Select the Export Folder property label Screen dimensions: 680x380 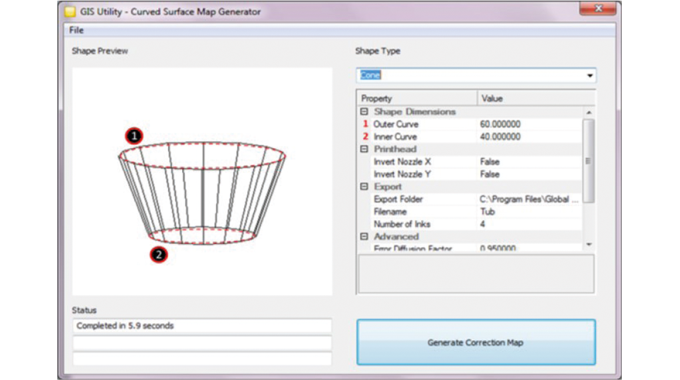click(398, 199)
